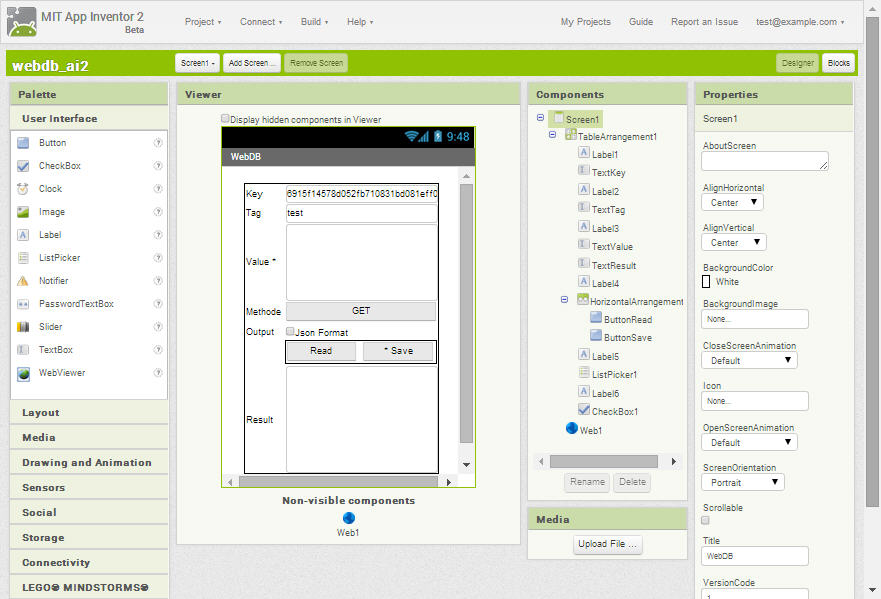The image size is (881, 599).
Task: Toggle Display hidden components in Viewer
Action: pyautogui.click(x=225, y=119)
